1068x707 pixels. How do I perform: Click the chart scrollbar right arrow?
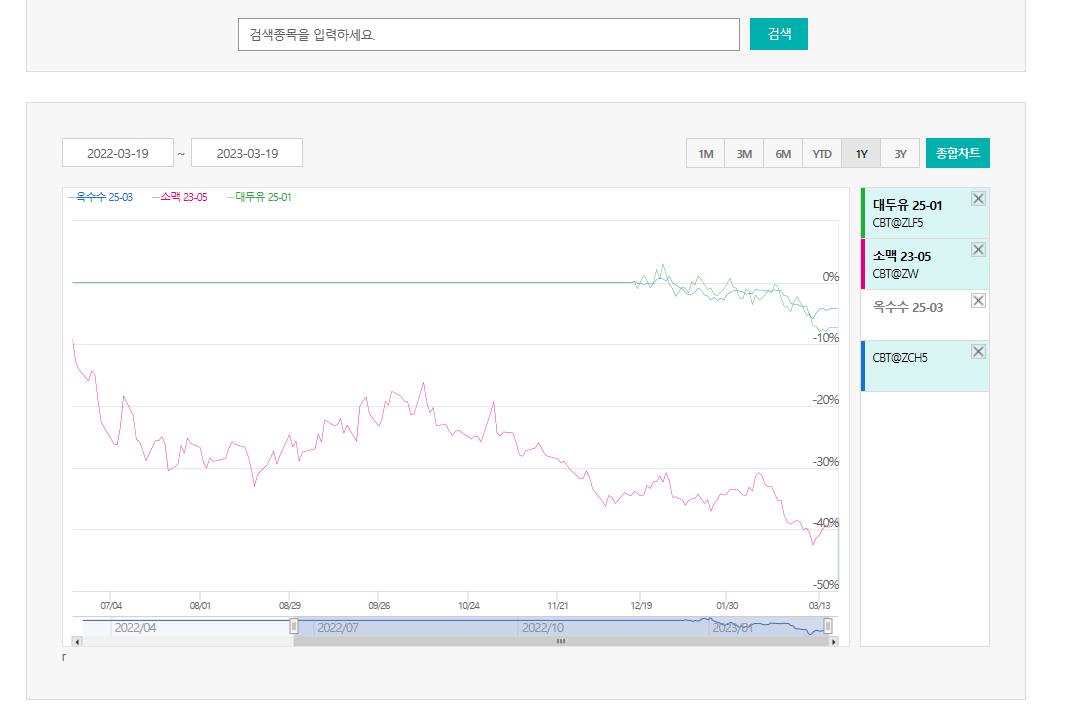pyautogui.click(x=834, y=642)
